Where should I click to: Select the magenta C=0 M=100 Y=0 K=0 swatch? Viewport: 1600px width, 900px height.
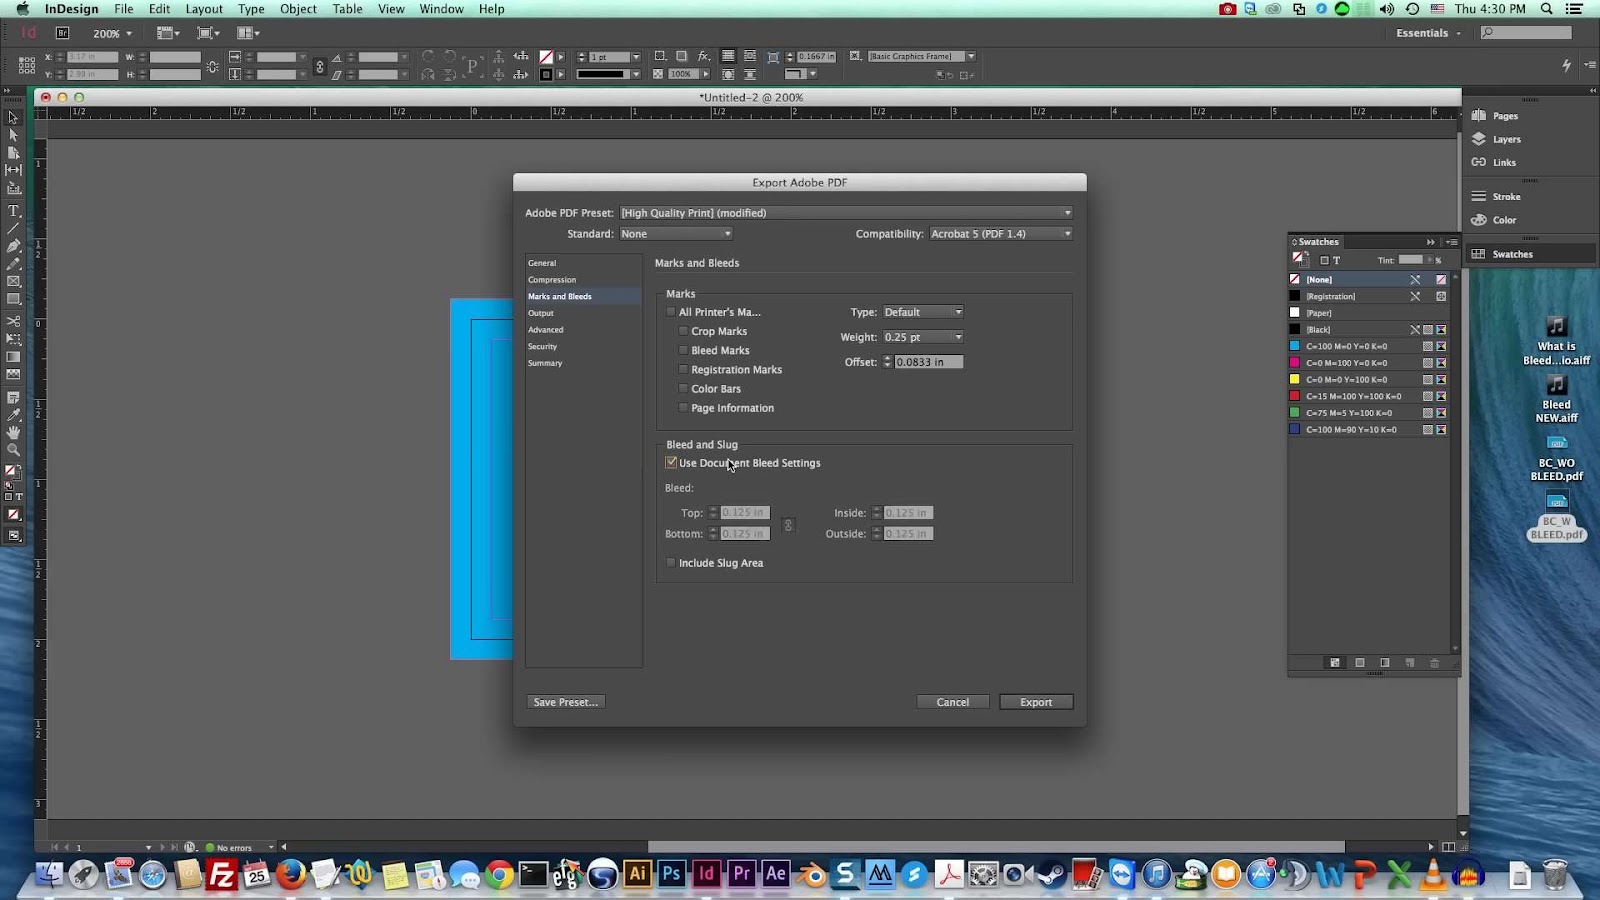(x=1368, y=363)
